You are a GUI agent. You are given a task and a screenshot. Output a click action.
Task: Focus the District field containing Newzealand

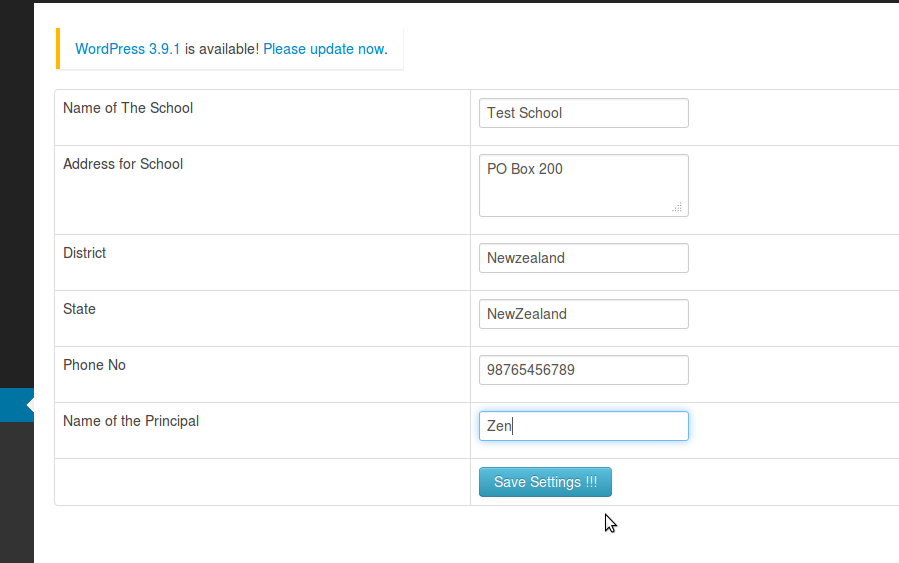click(583, 258)
